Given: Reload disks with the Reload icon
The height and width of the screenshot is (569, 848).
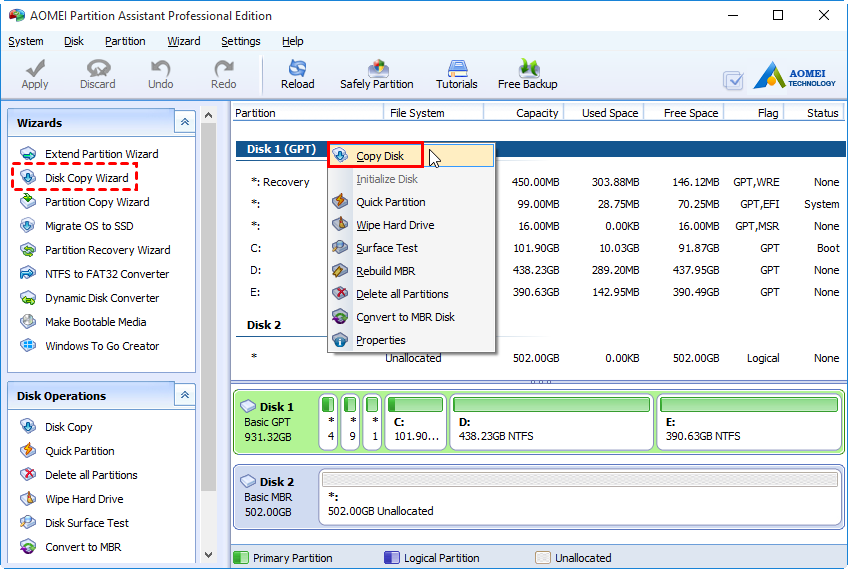Looking at the screenshot, I should click(297, 74).
